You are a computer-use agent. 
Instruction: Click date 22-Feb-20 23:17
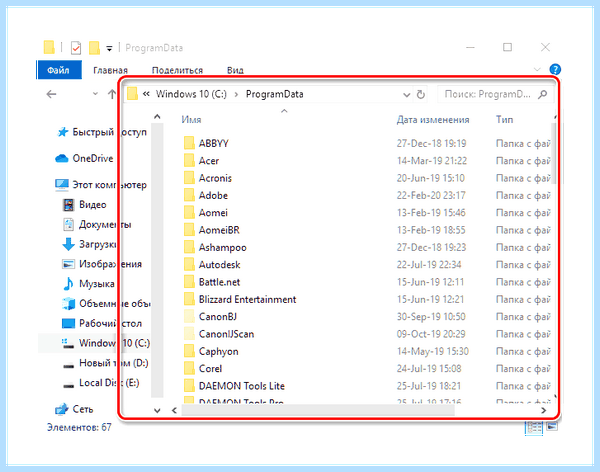[431, 196]
